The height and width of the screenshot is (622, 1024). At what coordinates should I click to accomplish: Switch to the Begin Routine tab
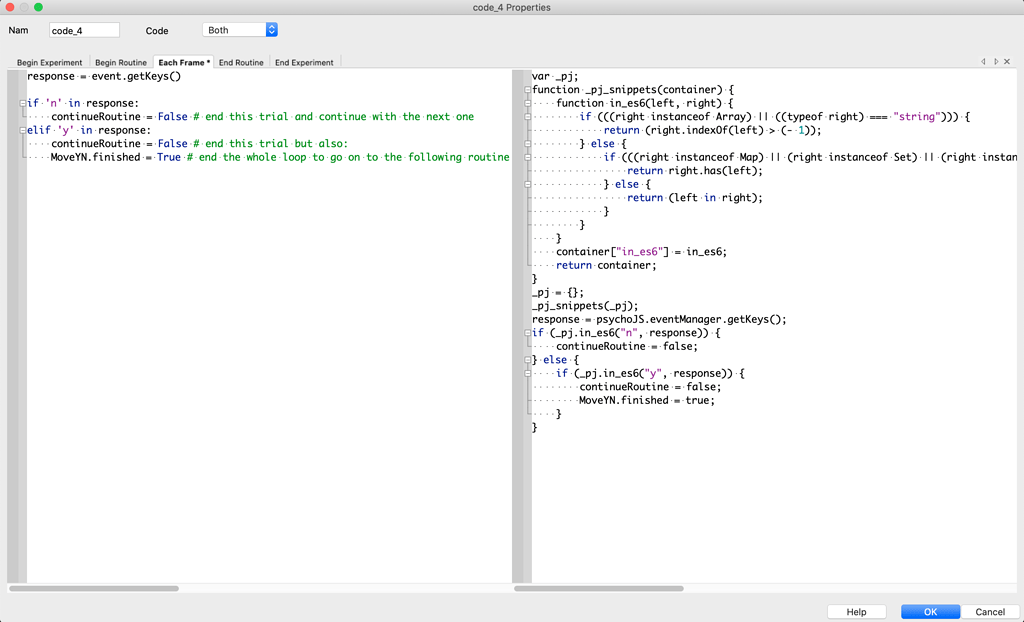[x=120, y=61]
